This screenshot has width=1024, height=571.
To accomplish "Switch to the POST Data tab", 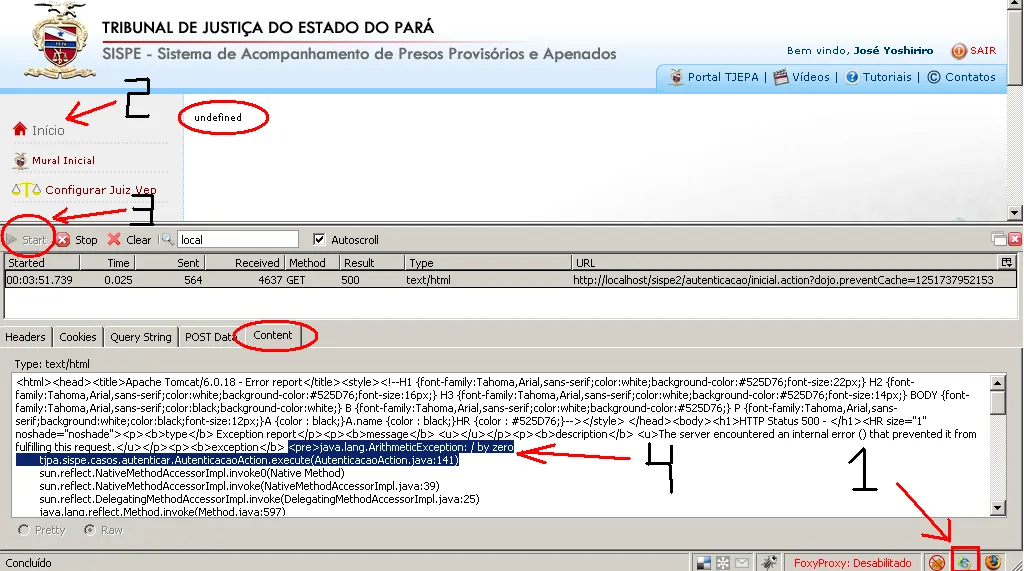I will pyautogui.click(x=209, y=337).
